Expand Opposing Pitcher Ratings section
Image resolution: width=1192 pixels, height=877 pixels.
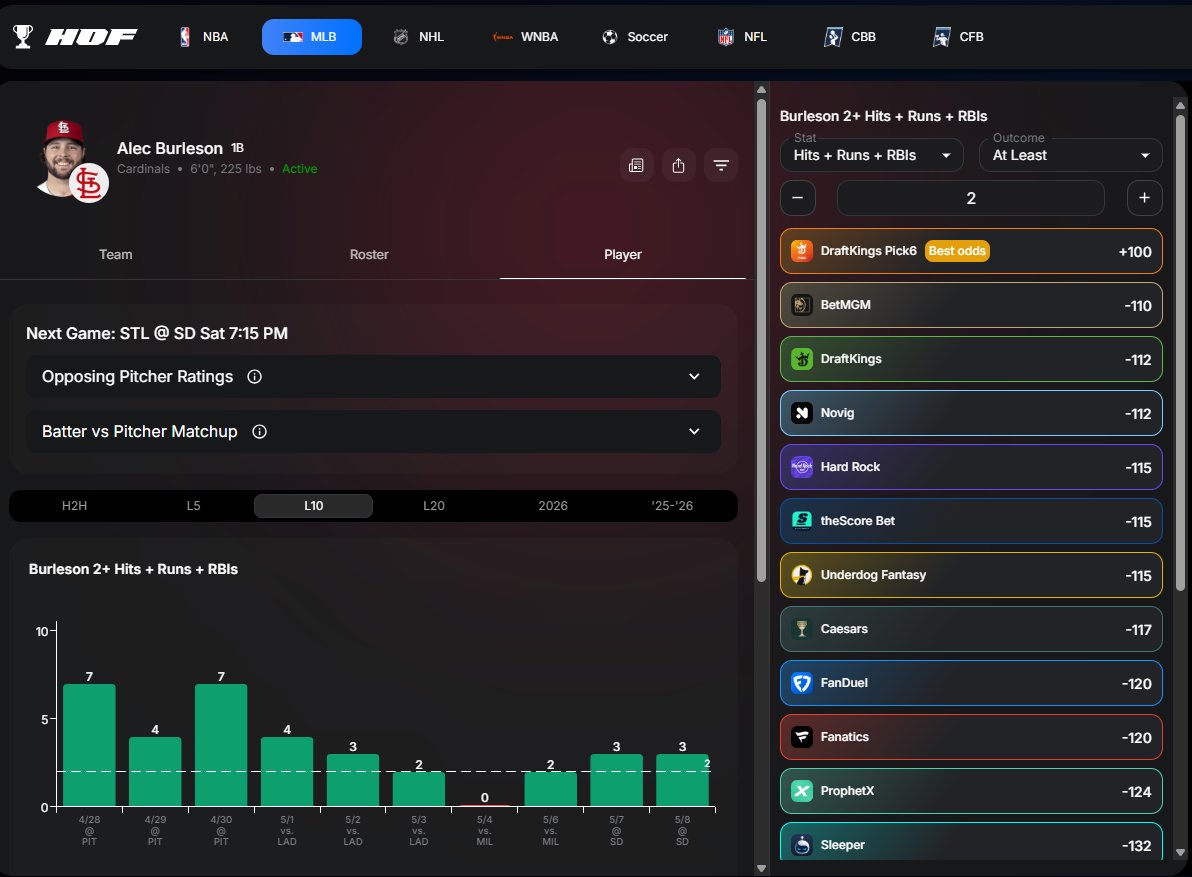(x=373, y=377)
